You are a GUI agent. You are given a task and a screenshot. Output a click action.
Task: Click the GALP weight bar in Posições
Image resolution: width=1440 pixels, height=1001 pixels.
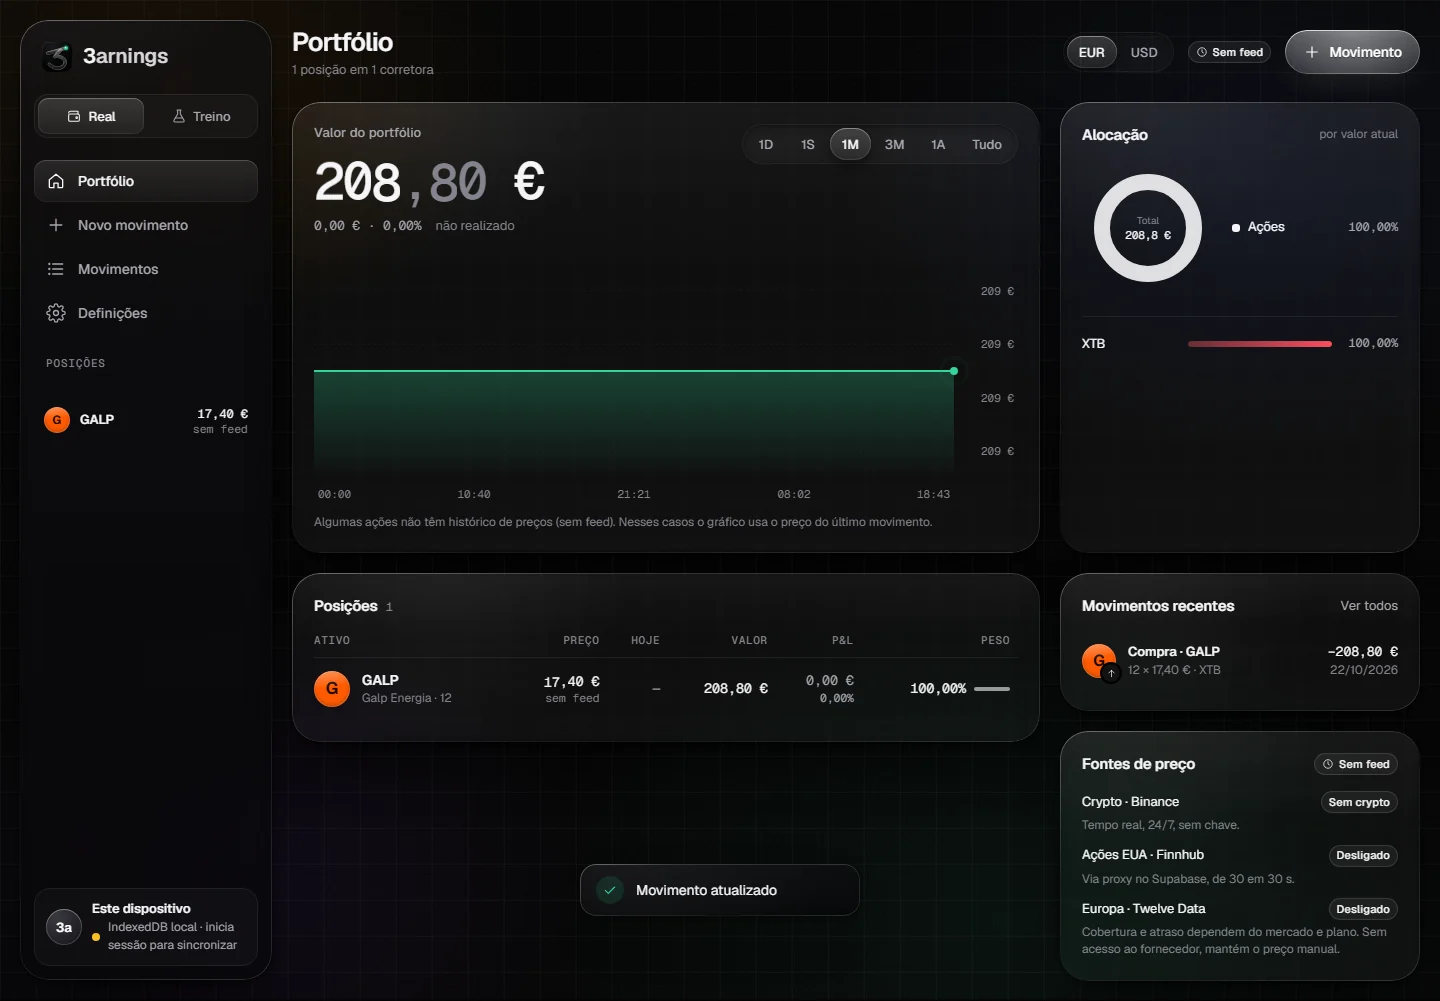coord(992,689)
